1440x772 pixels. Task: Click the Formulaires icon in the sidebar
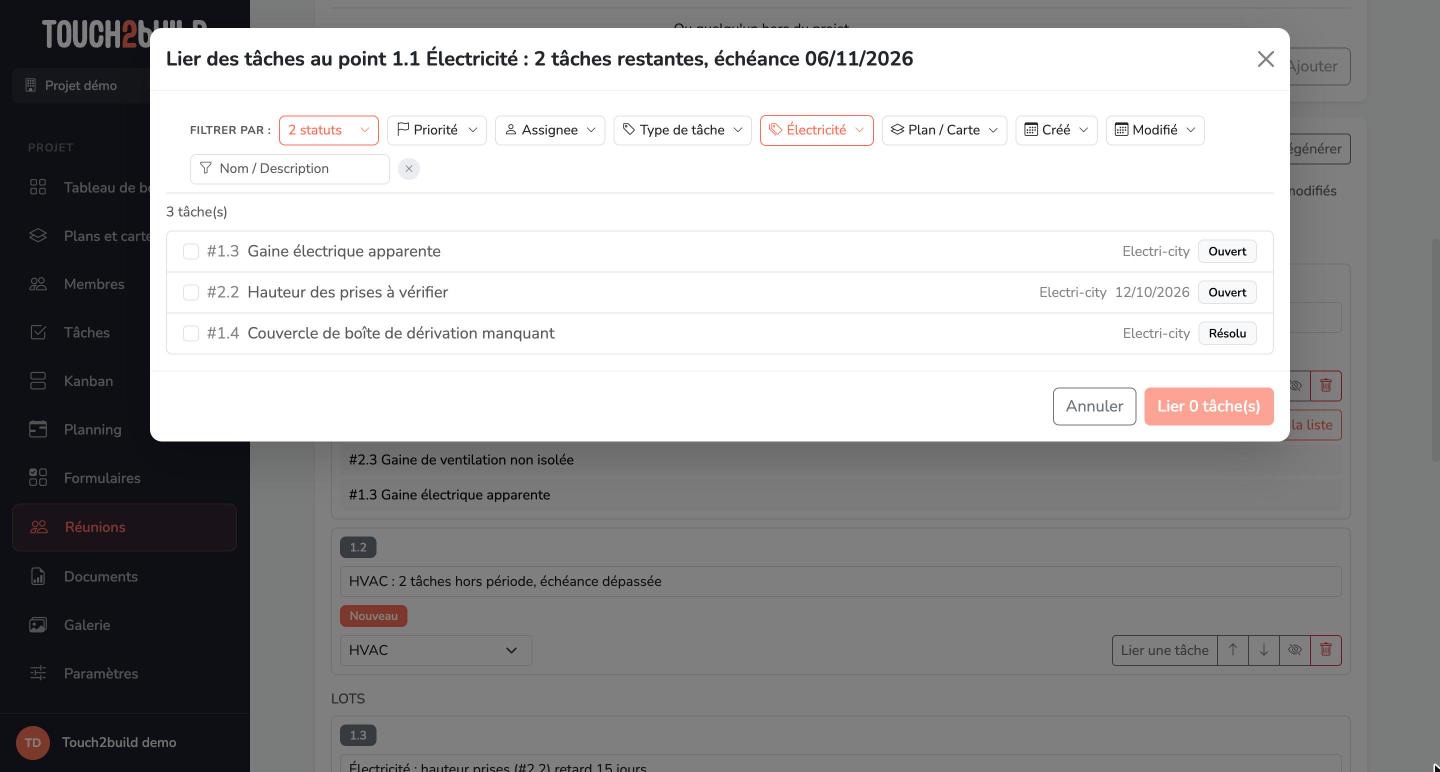point(38,478)
